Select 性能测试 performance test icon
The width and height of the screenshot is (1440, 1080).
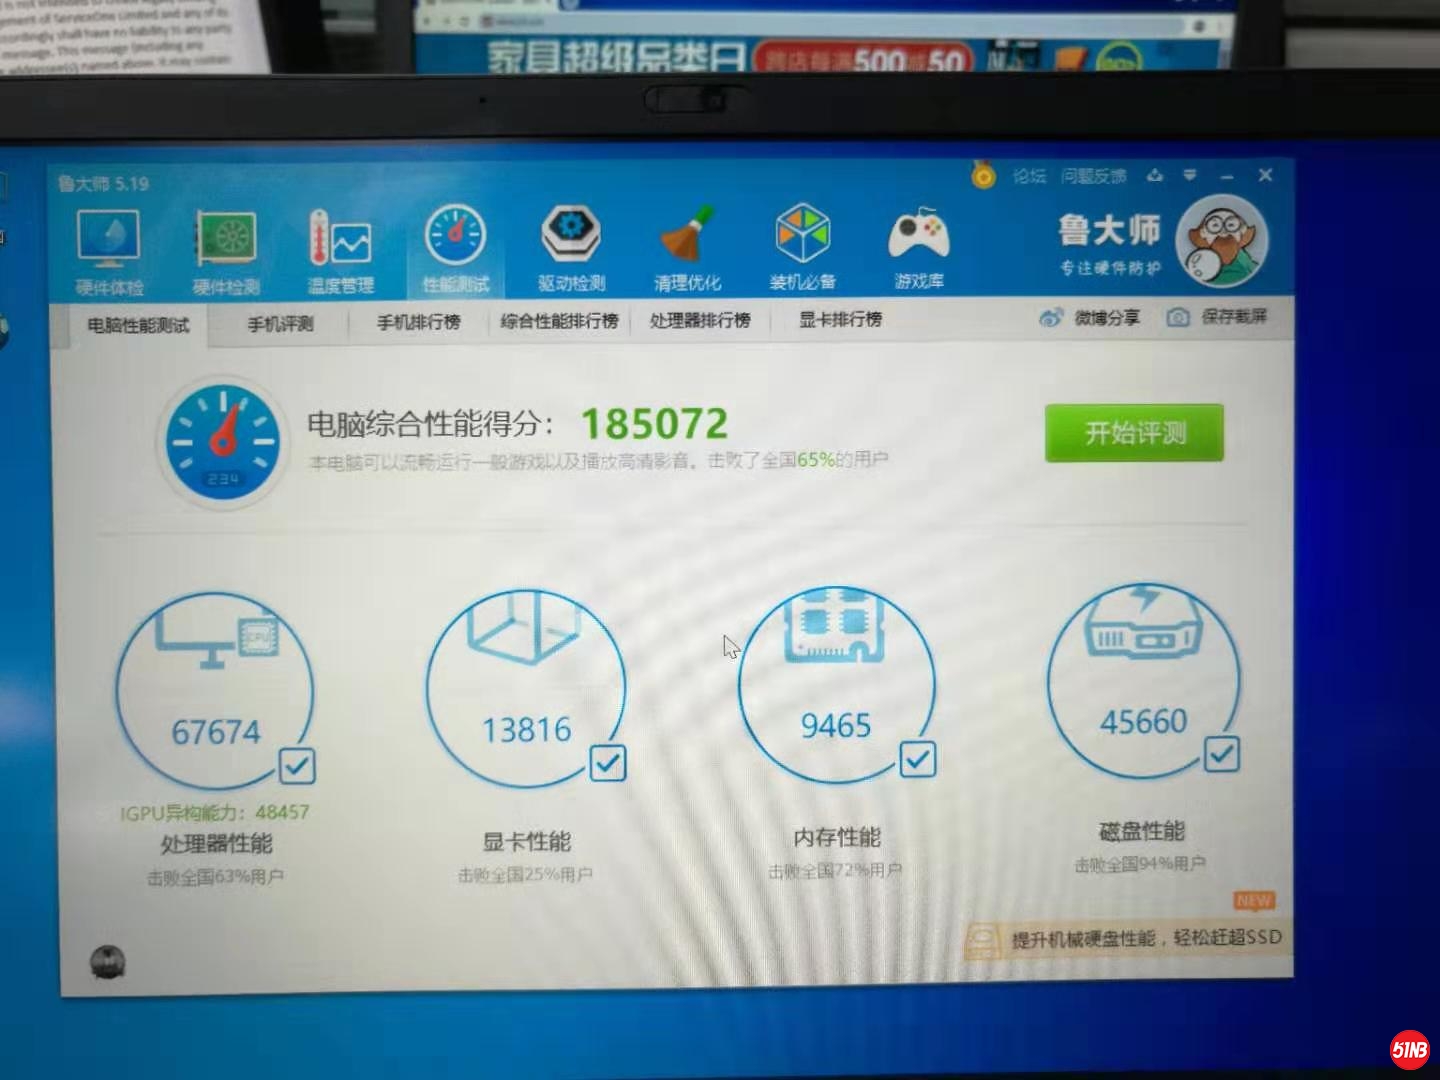pyautogui.click(x=456, y=249)
